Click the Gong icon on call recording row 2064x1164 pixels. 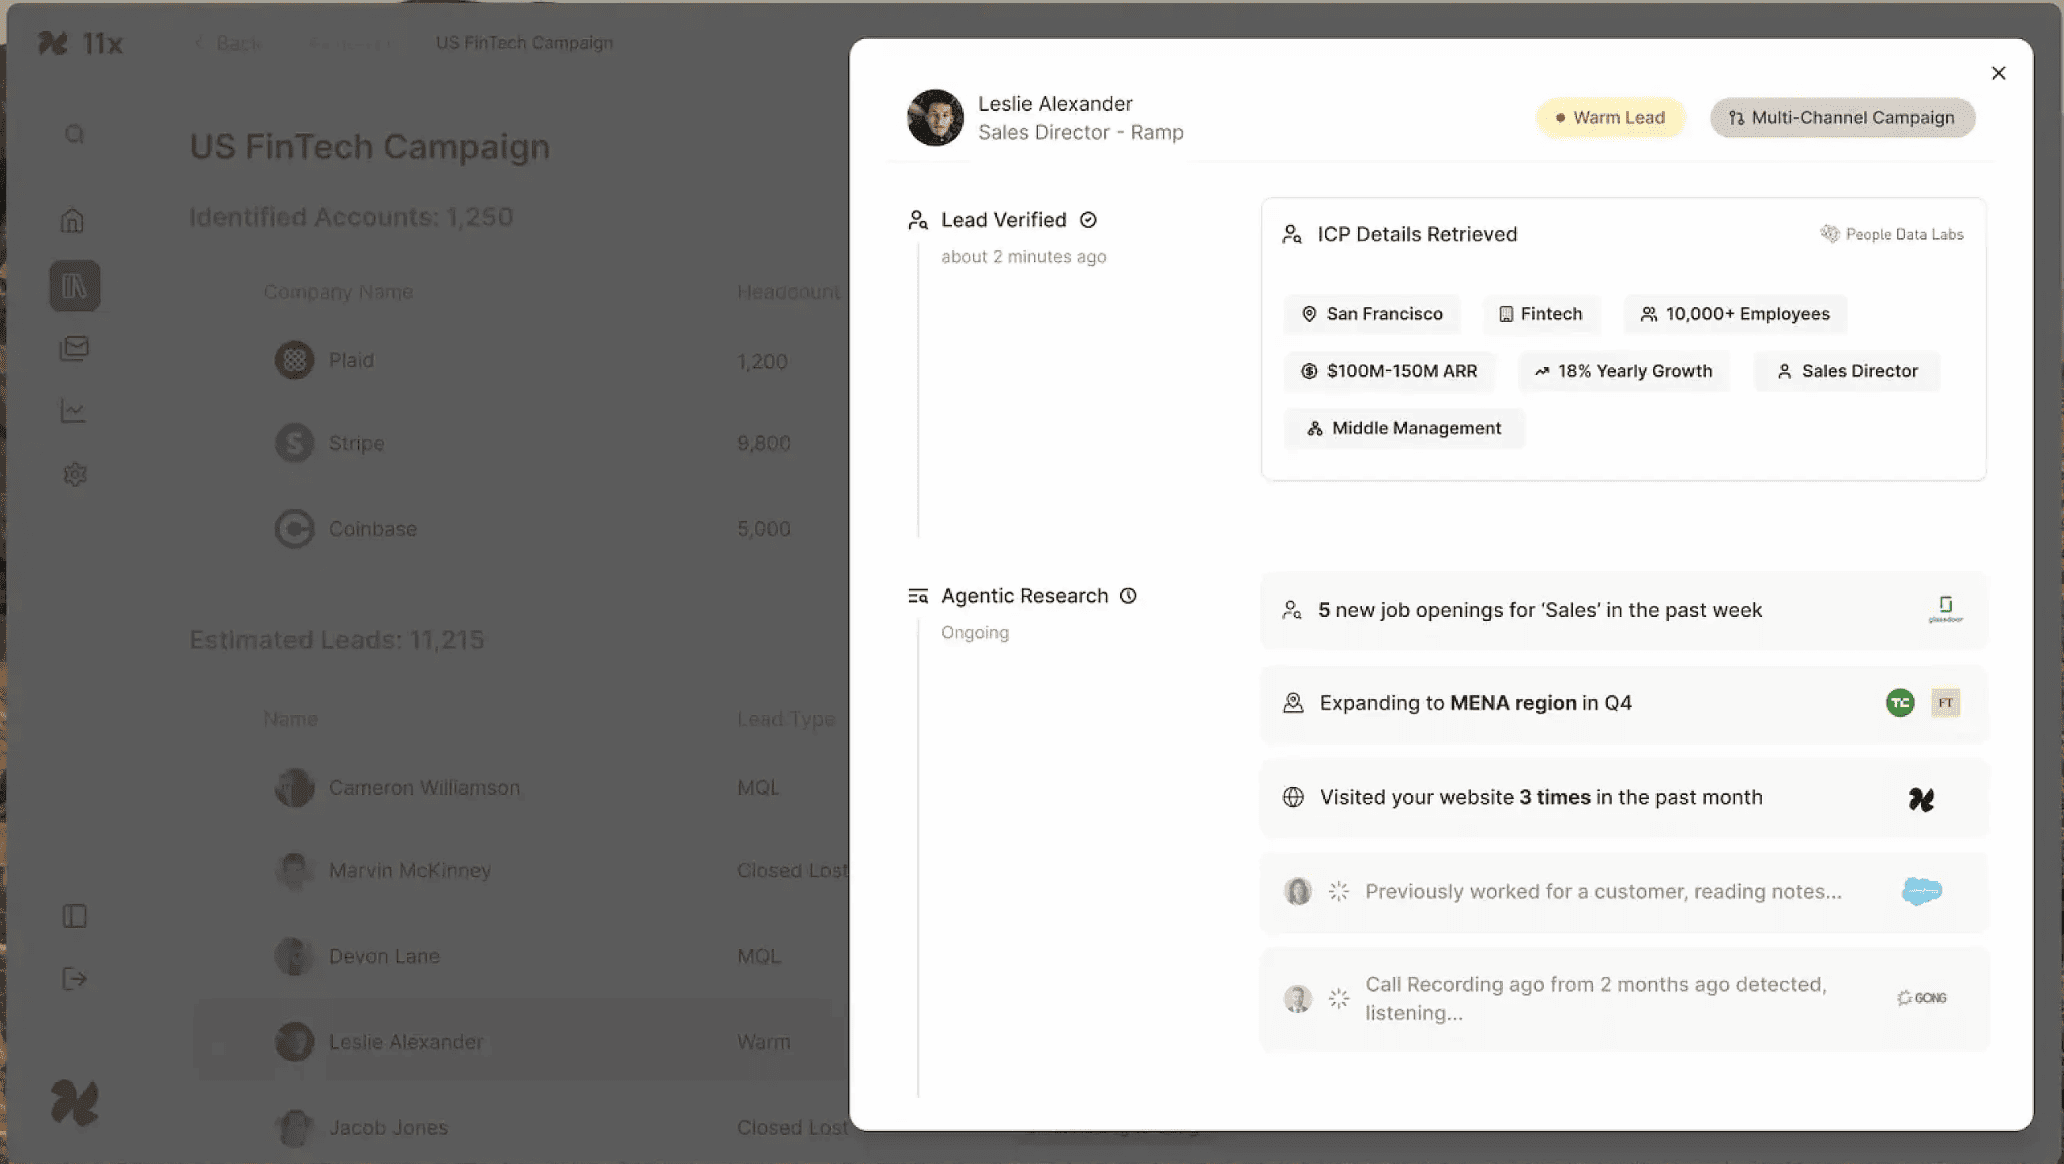coord(1921,998)
